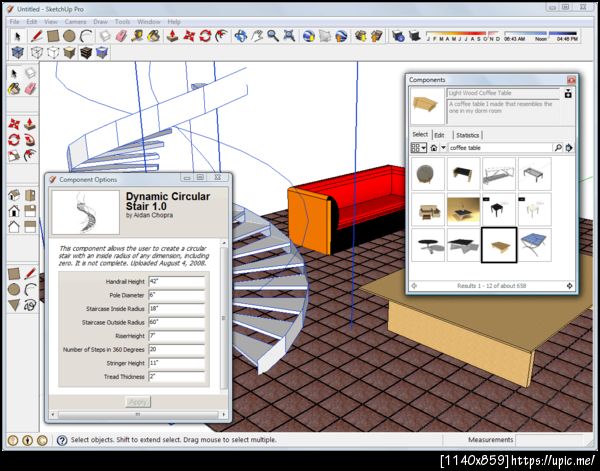Switch to Edit tab in Components

[x=439, y=135]
